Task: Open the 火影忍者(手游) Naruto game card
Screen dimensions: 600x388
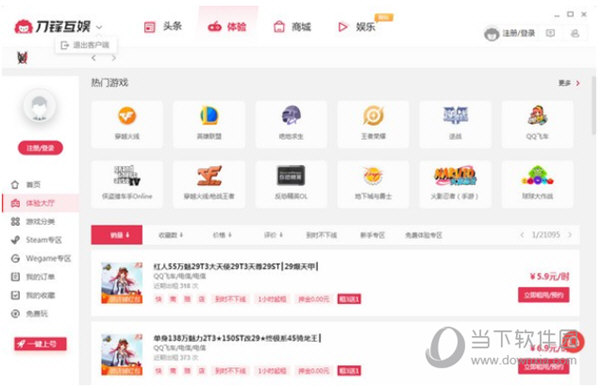Action: (x=455, y=184)
